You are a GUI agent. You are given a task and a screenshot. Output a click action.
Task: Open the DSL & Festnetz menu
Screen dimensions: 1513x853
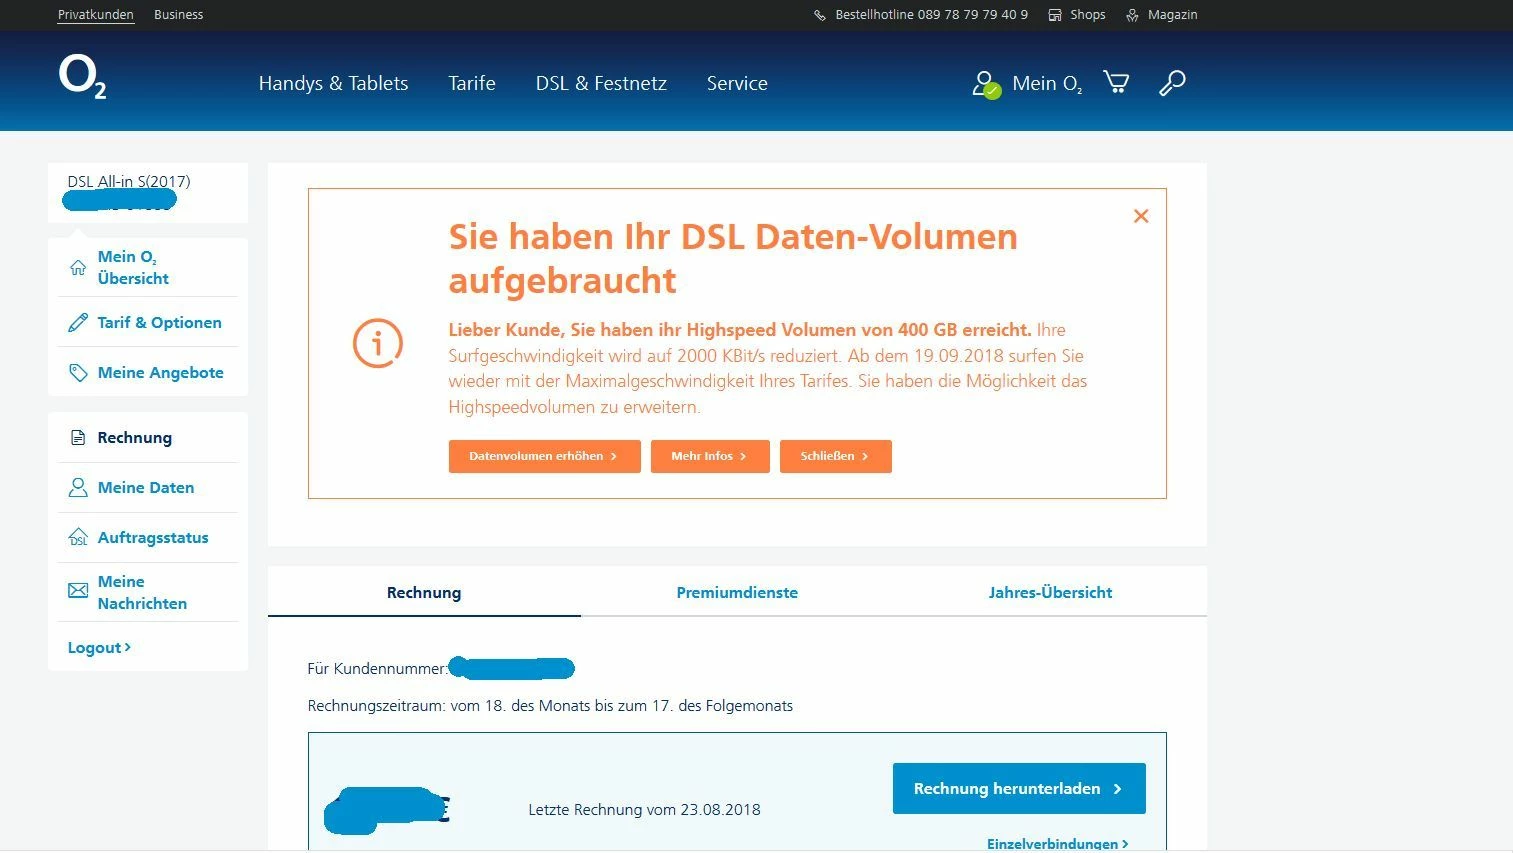click(601, 83)
